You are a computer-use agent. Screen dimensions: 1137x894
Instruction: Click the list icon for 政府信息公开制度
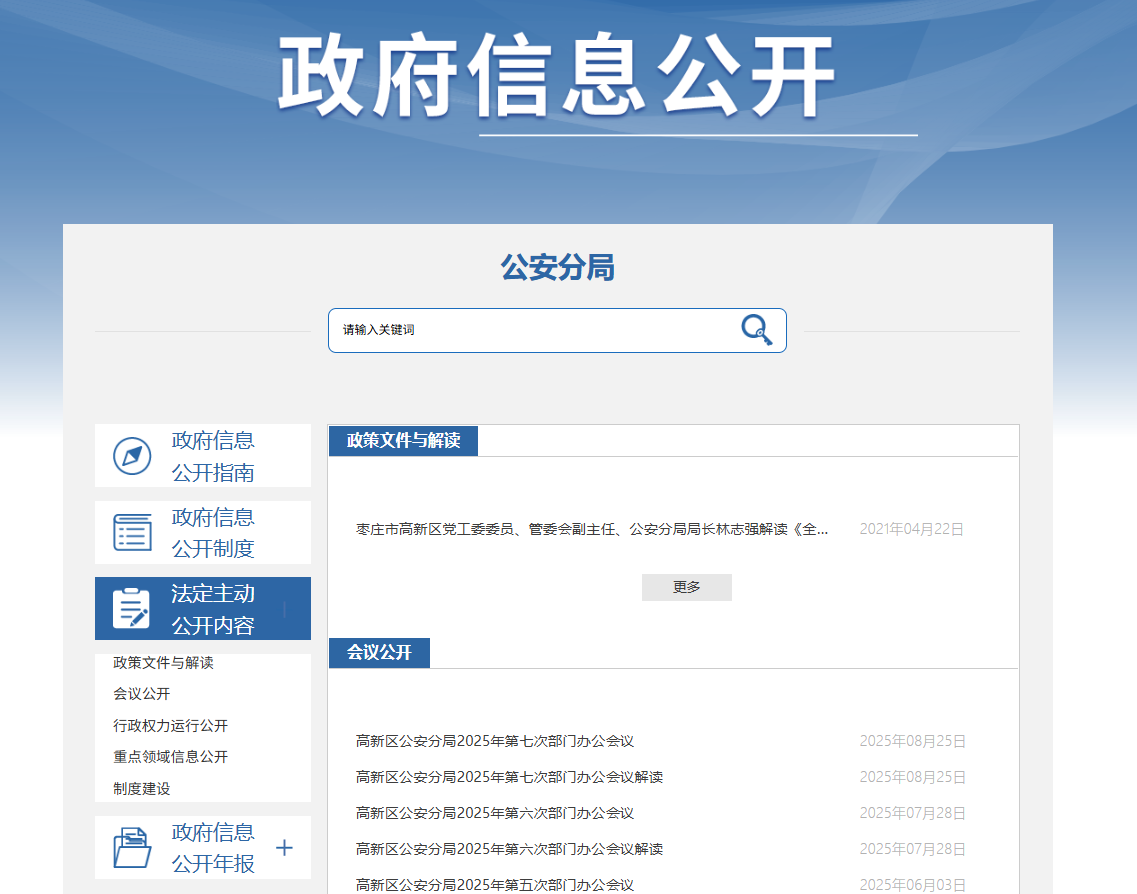132,533
